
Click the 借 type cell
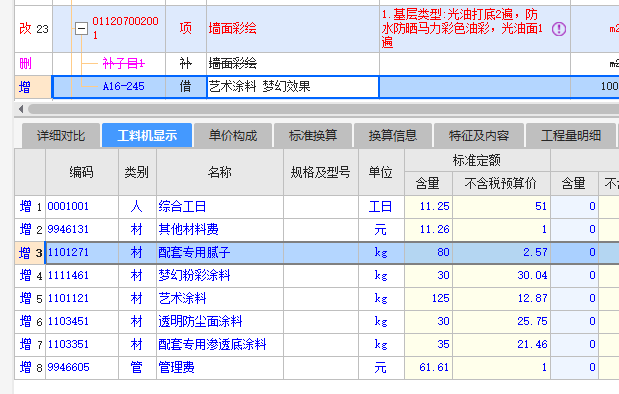(x=186, y=86)
